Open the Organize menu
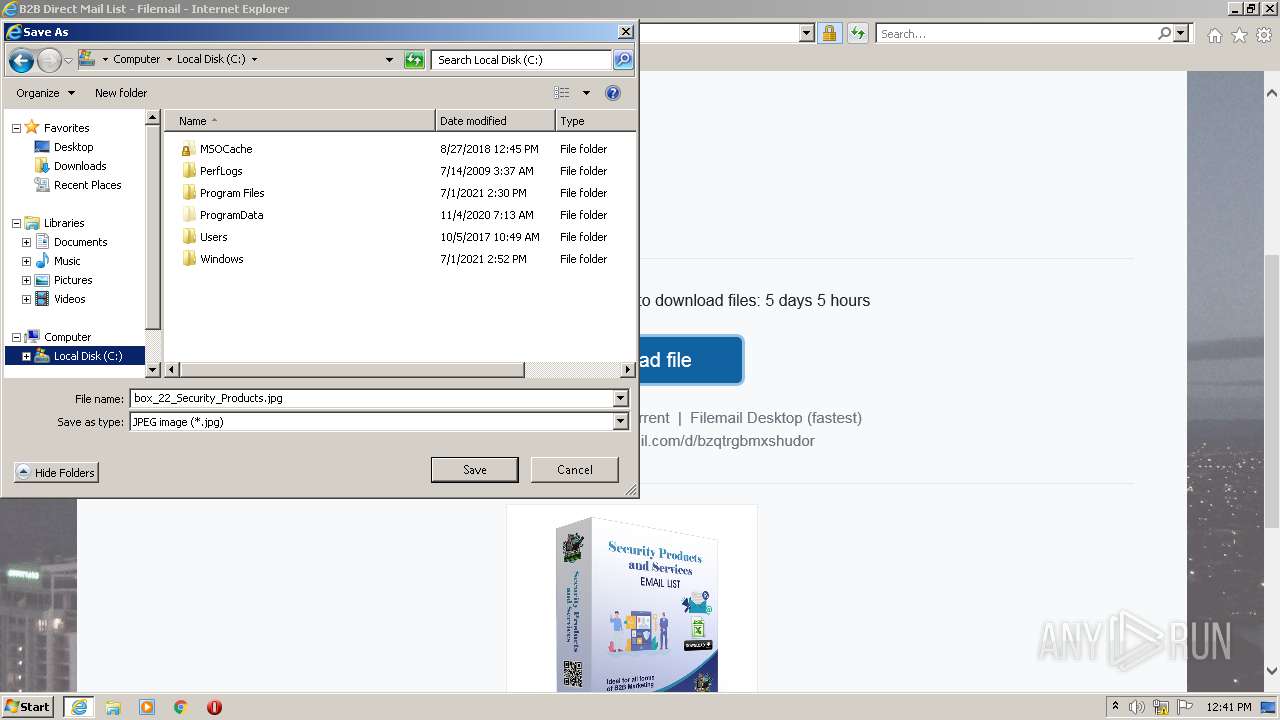 45,93
